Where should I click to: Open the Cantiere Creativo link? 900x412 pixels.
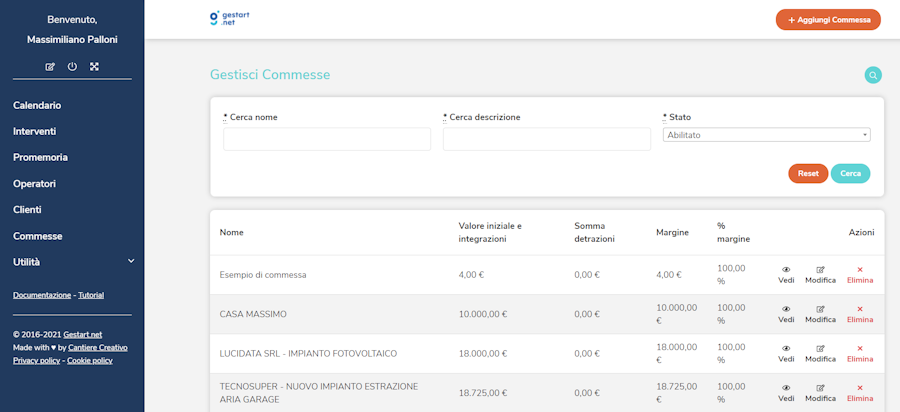(x=98, y=348)
